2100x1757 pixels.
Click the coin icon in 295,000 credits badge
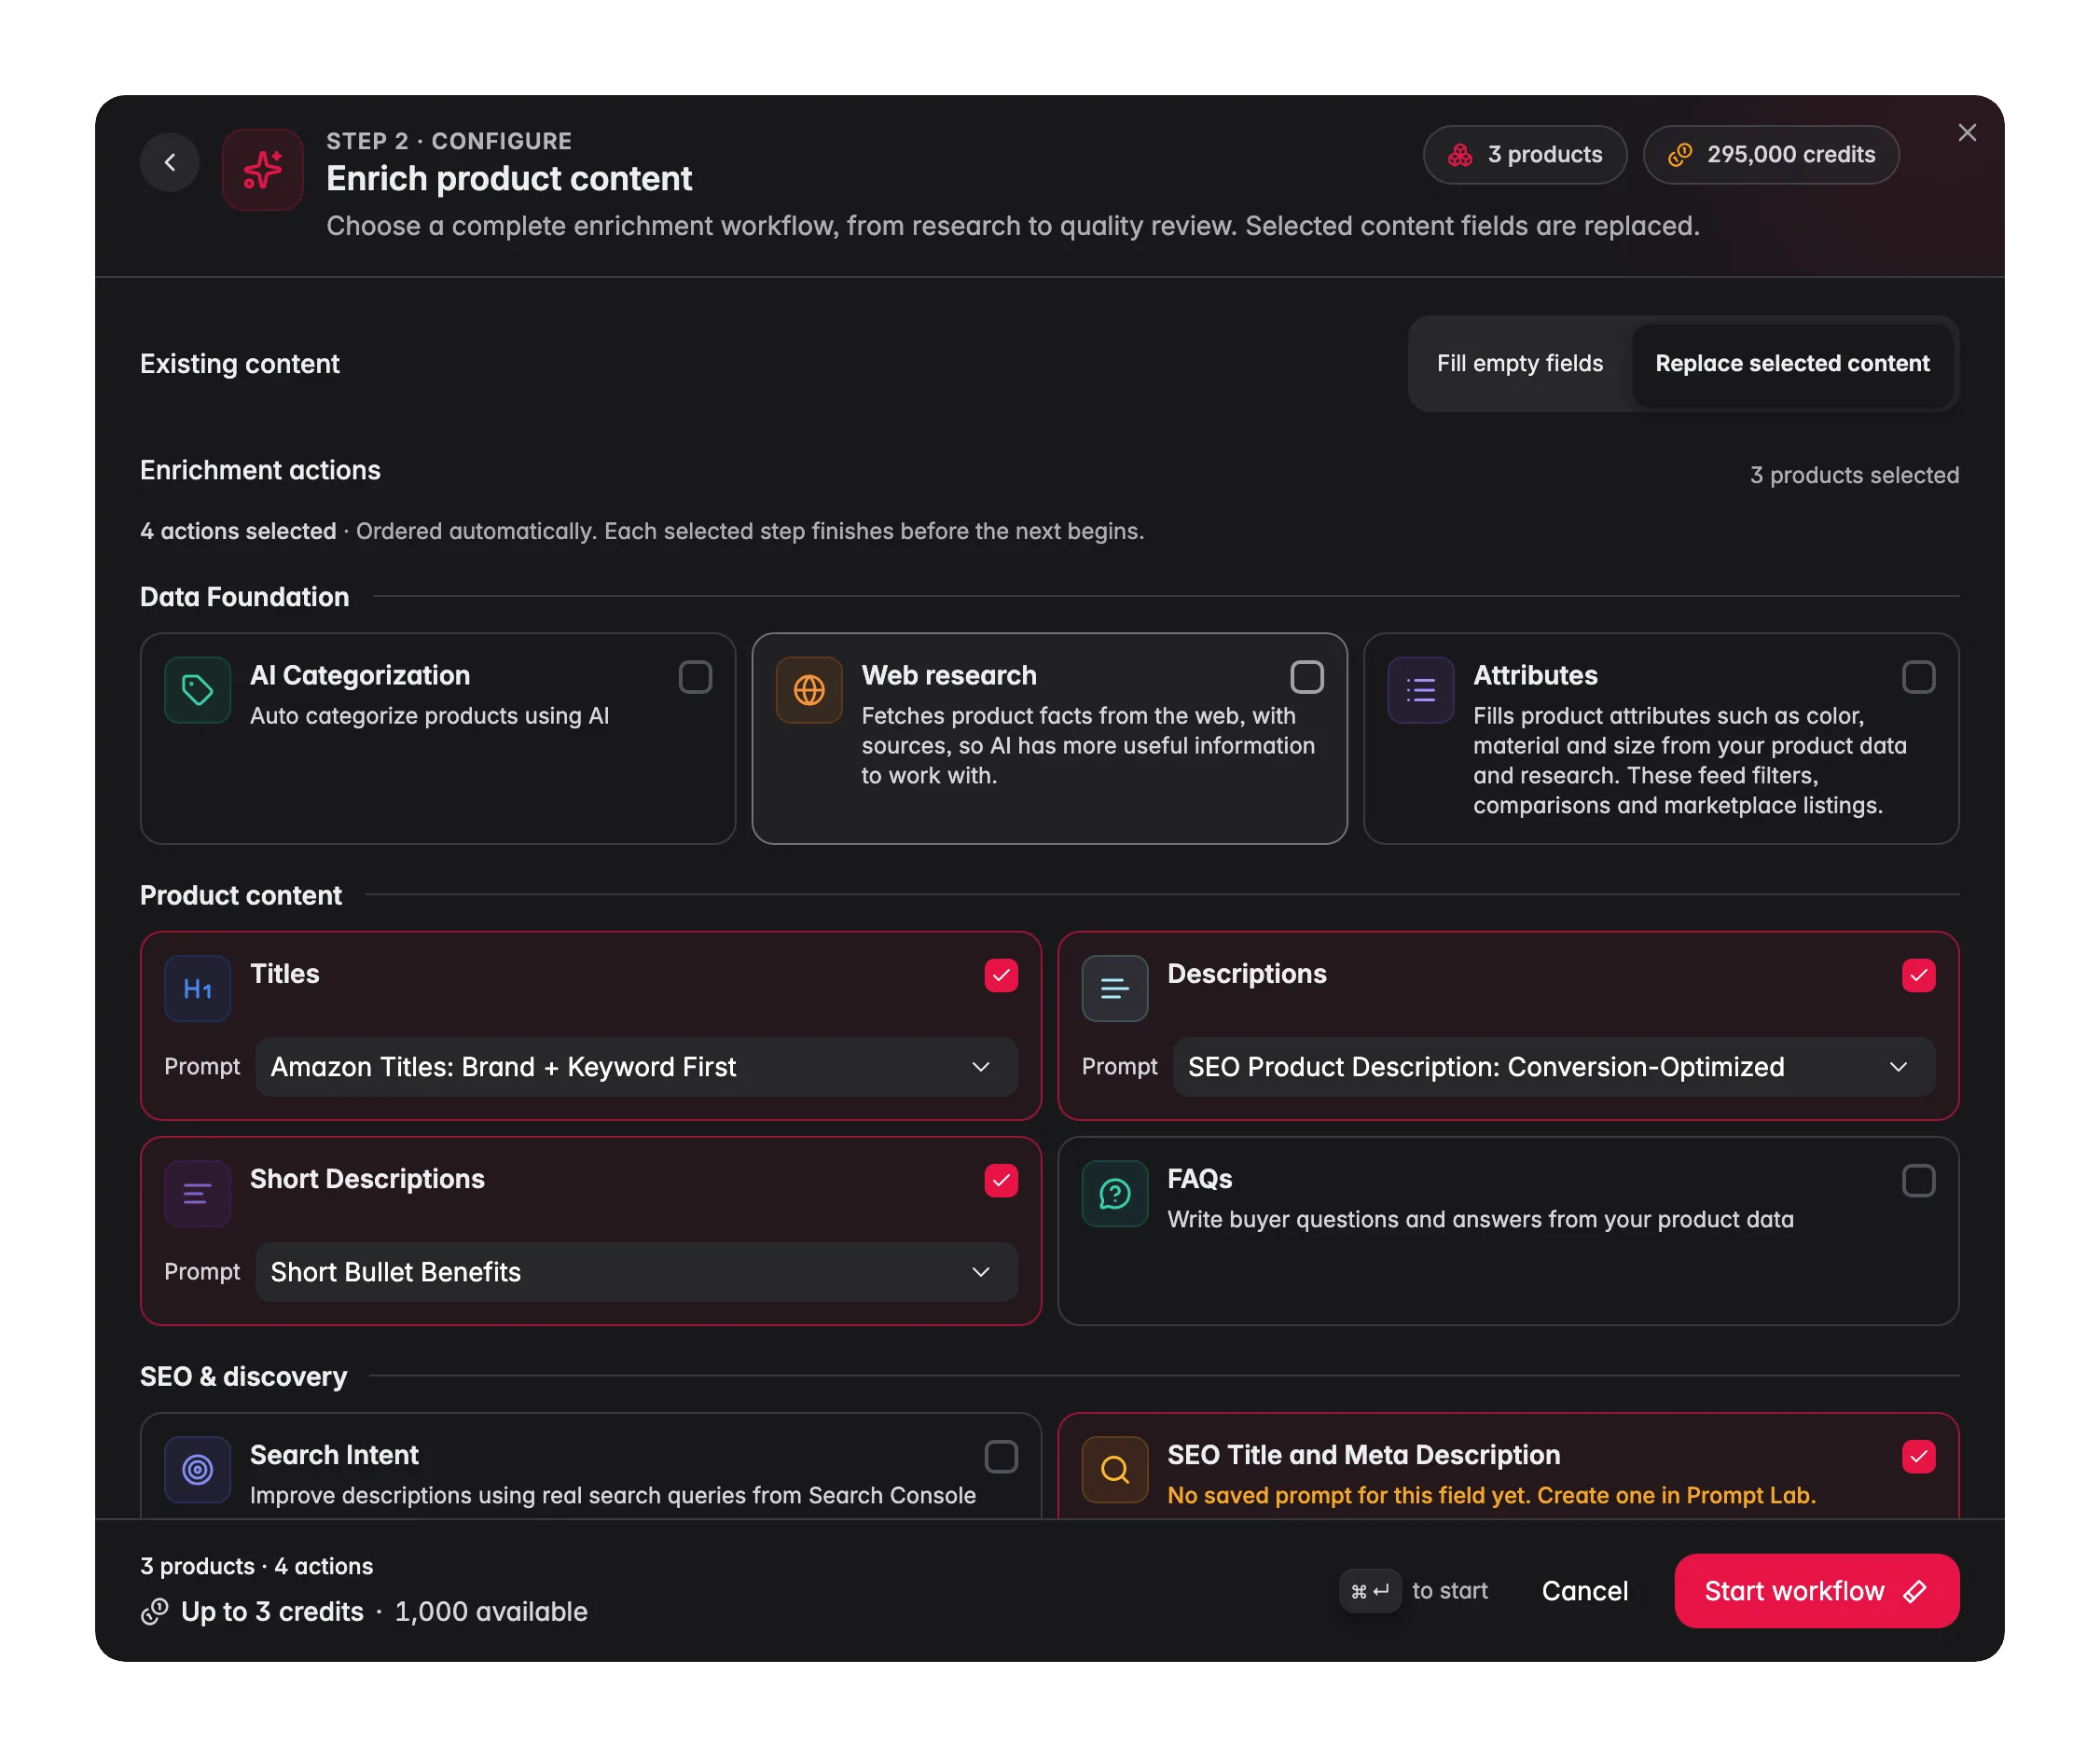coord(1680,155)
